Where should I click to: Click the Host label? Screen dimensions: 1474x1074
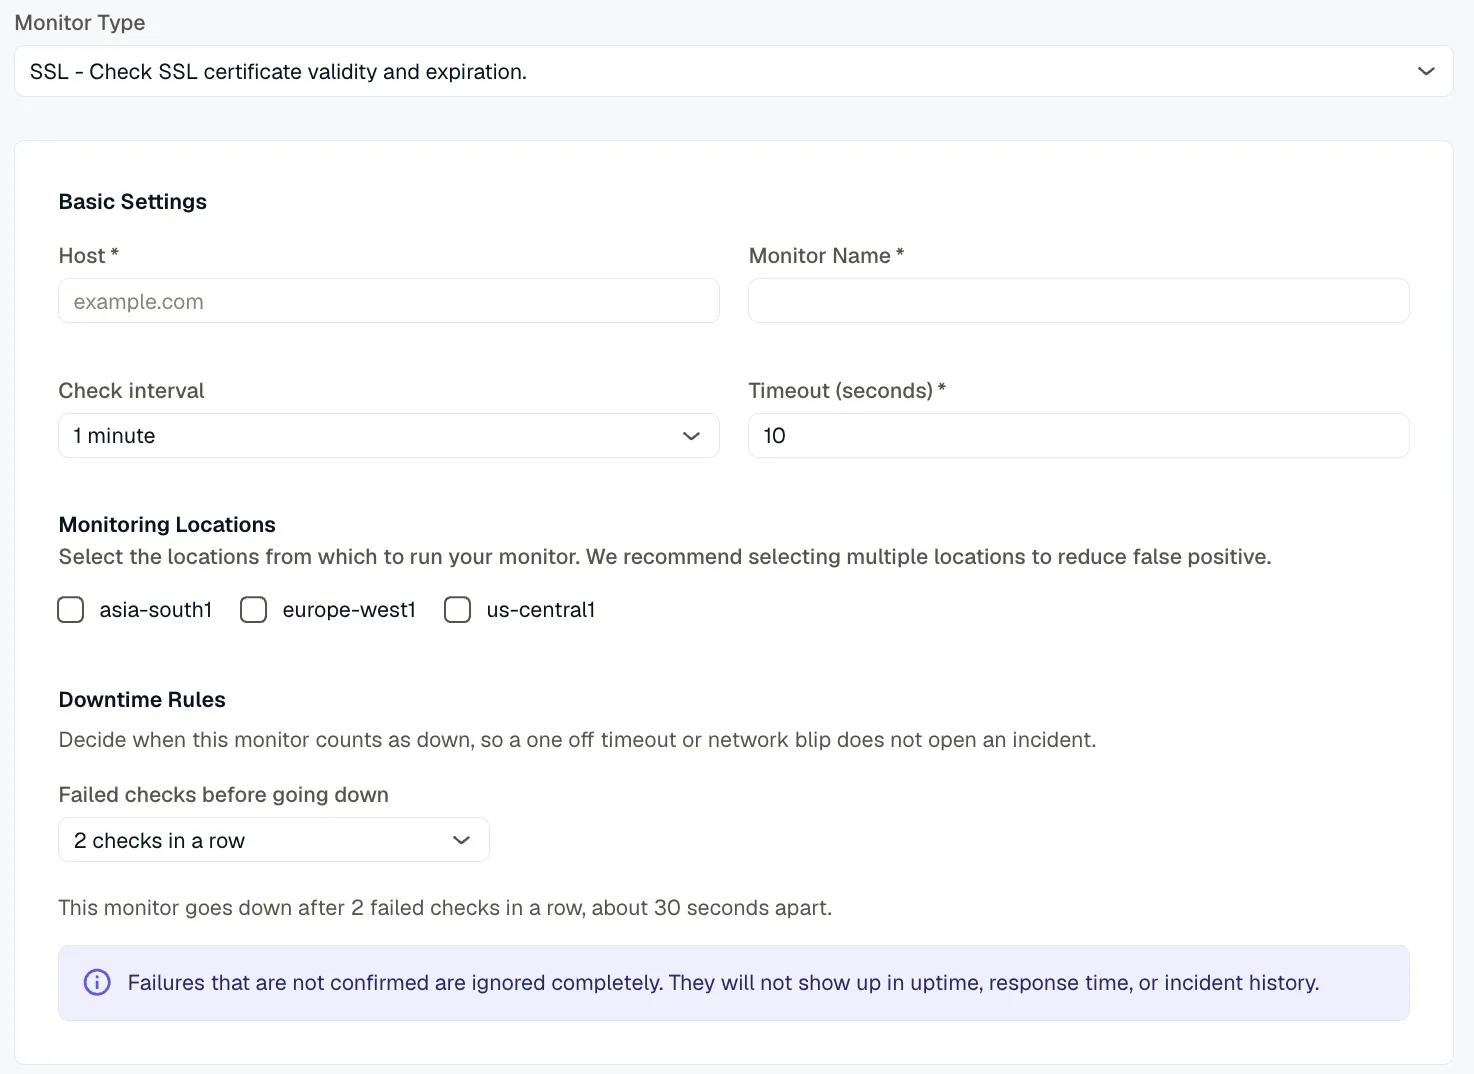pos(89,256)
